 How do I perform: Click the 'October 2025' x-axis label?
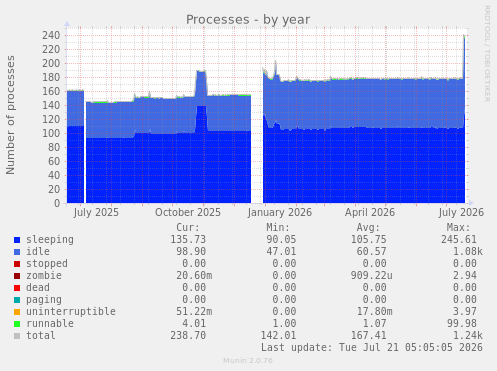click(x=188, y=213)
